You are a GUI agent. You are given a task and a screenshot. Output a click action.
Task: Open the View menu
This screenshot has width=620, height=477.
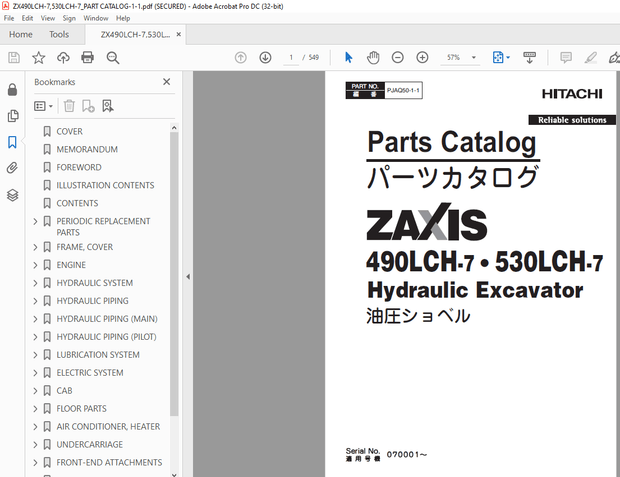48,18
